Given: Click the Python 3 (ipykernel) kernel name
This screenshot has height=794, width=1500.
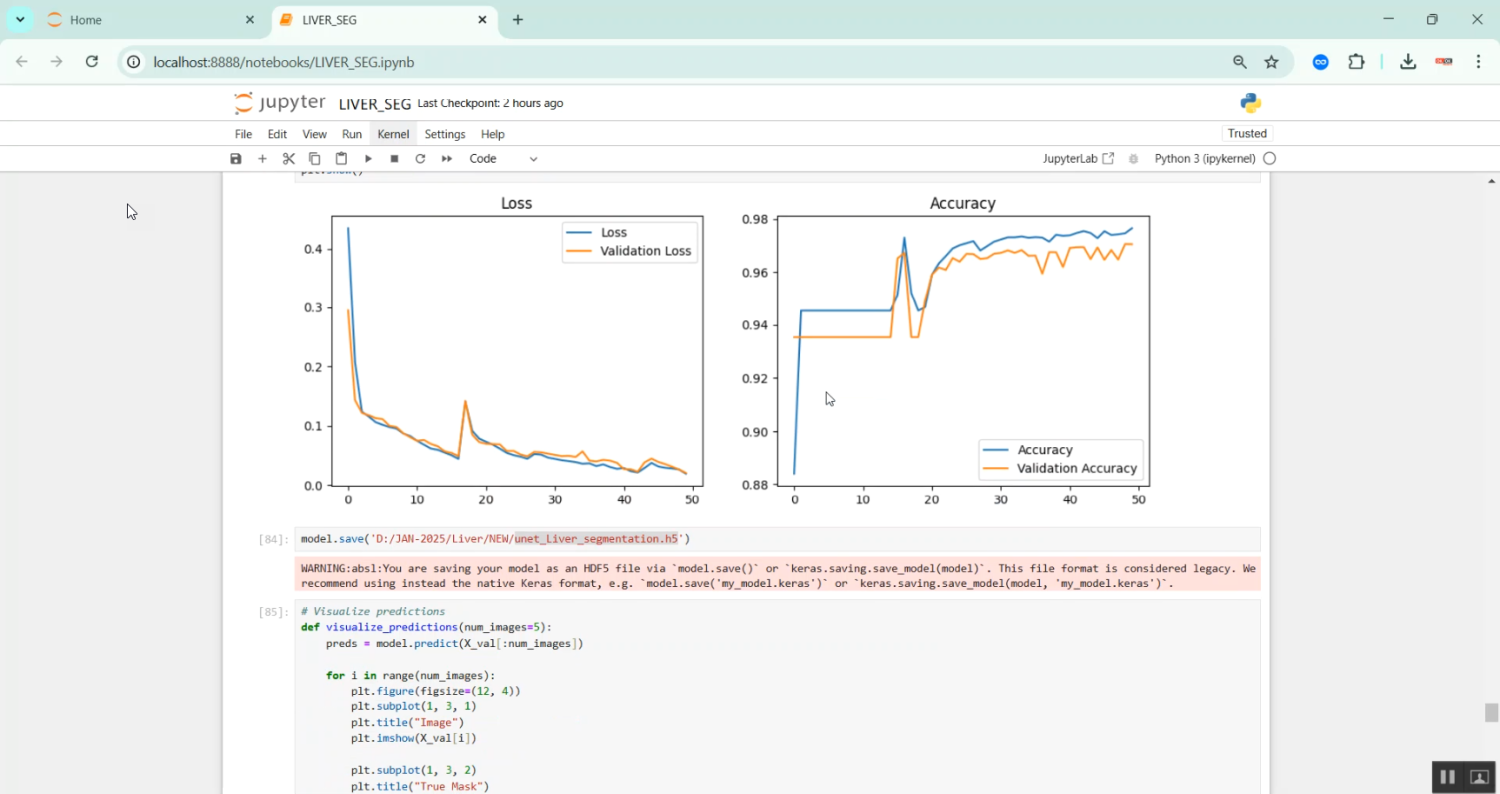Looking at the screenshot, I should 1204,159.
